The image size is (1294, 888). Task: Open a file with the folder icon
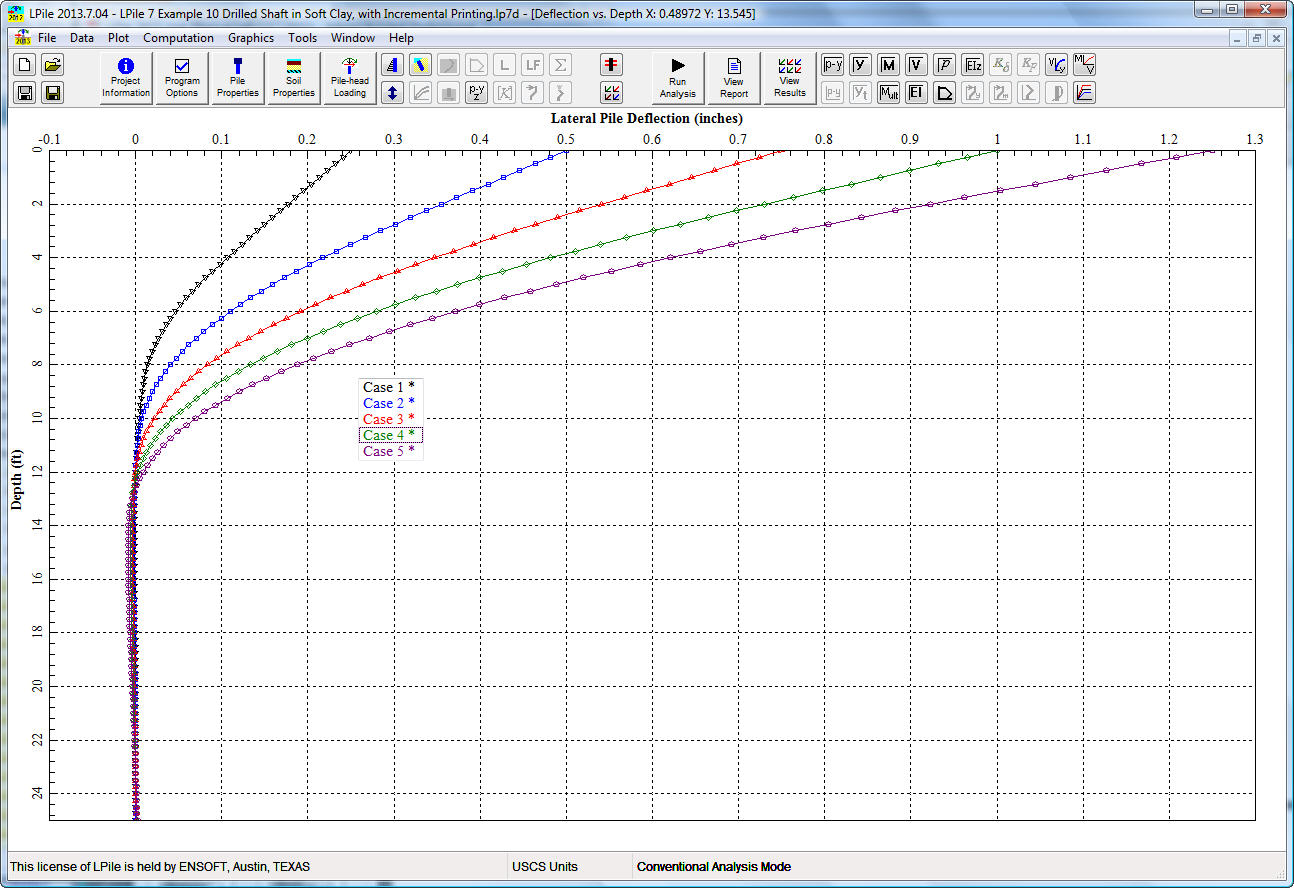pos(53,65)
